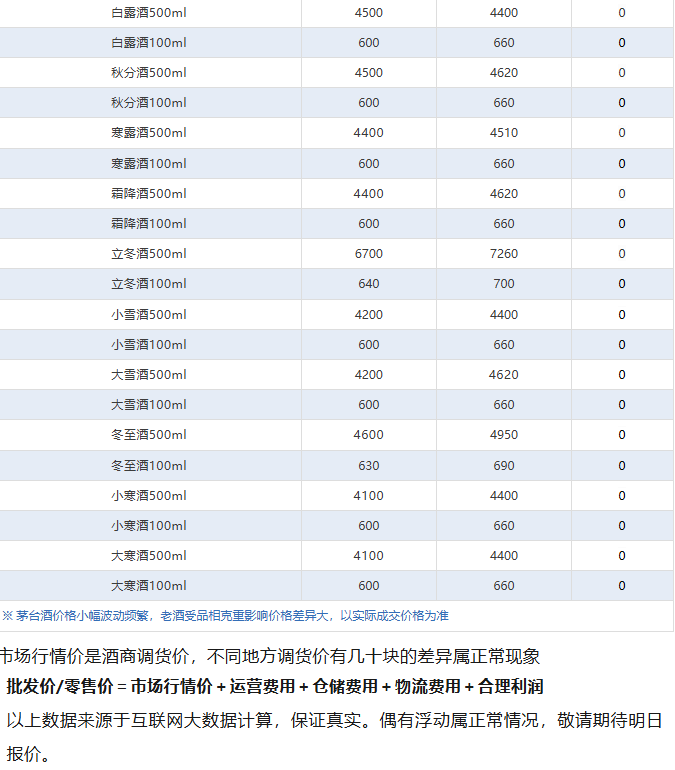Click the 4600 price for 冬至酒500ml
675x770 pixels.
click(368, 435)
